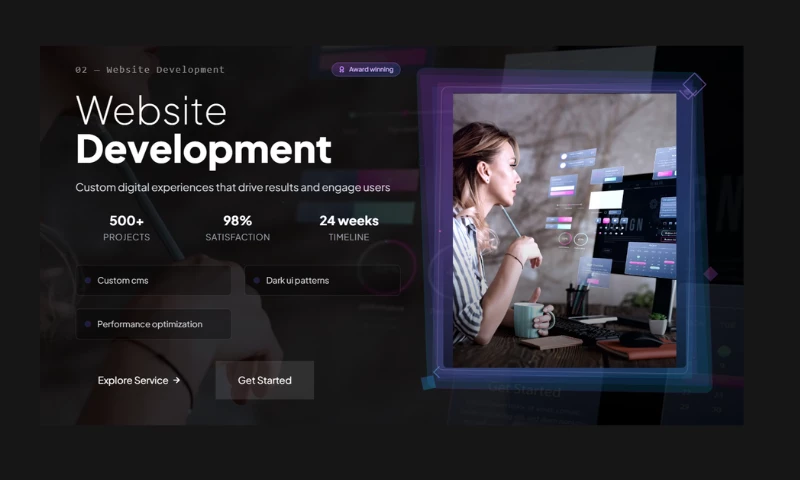Click the SATISFACTION label under 98%
This screenshot has width=800, height=480.
(238, 237)
